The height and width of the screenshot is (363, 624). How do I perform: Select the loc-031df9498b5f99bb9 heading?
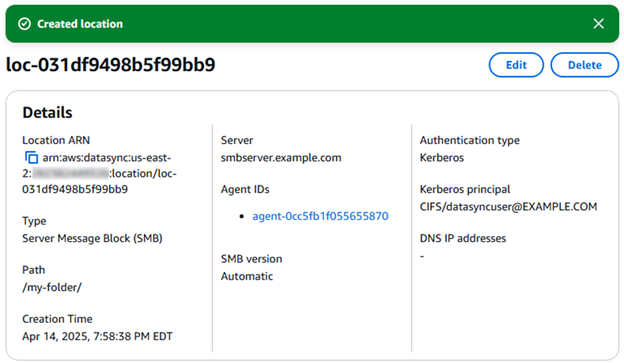(111, 65)
